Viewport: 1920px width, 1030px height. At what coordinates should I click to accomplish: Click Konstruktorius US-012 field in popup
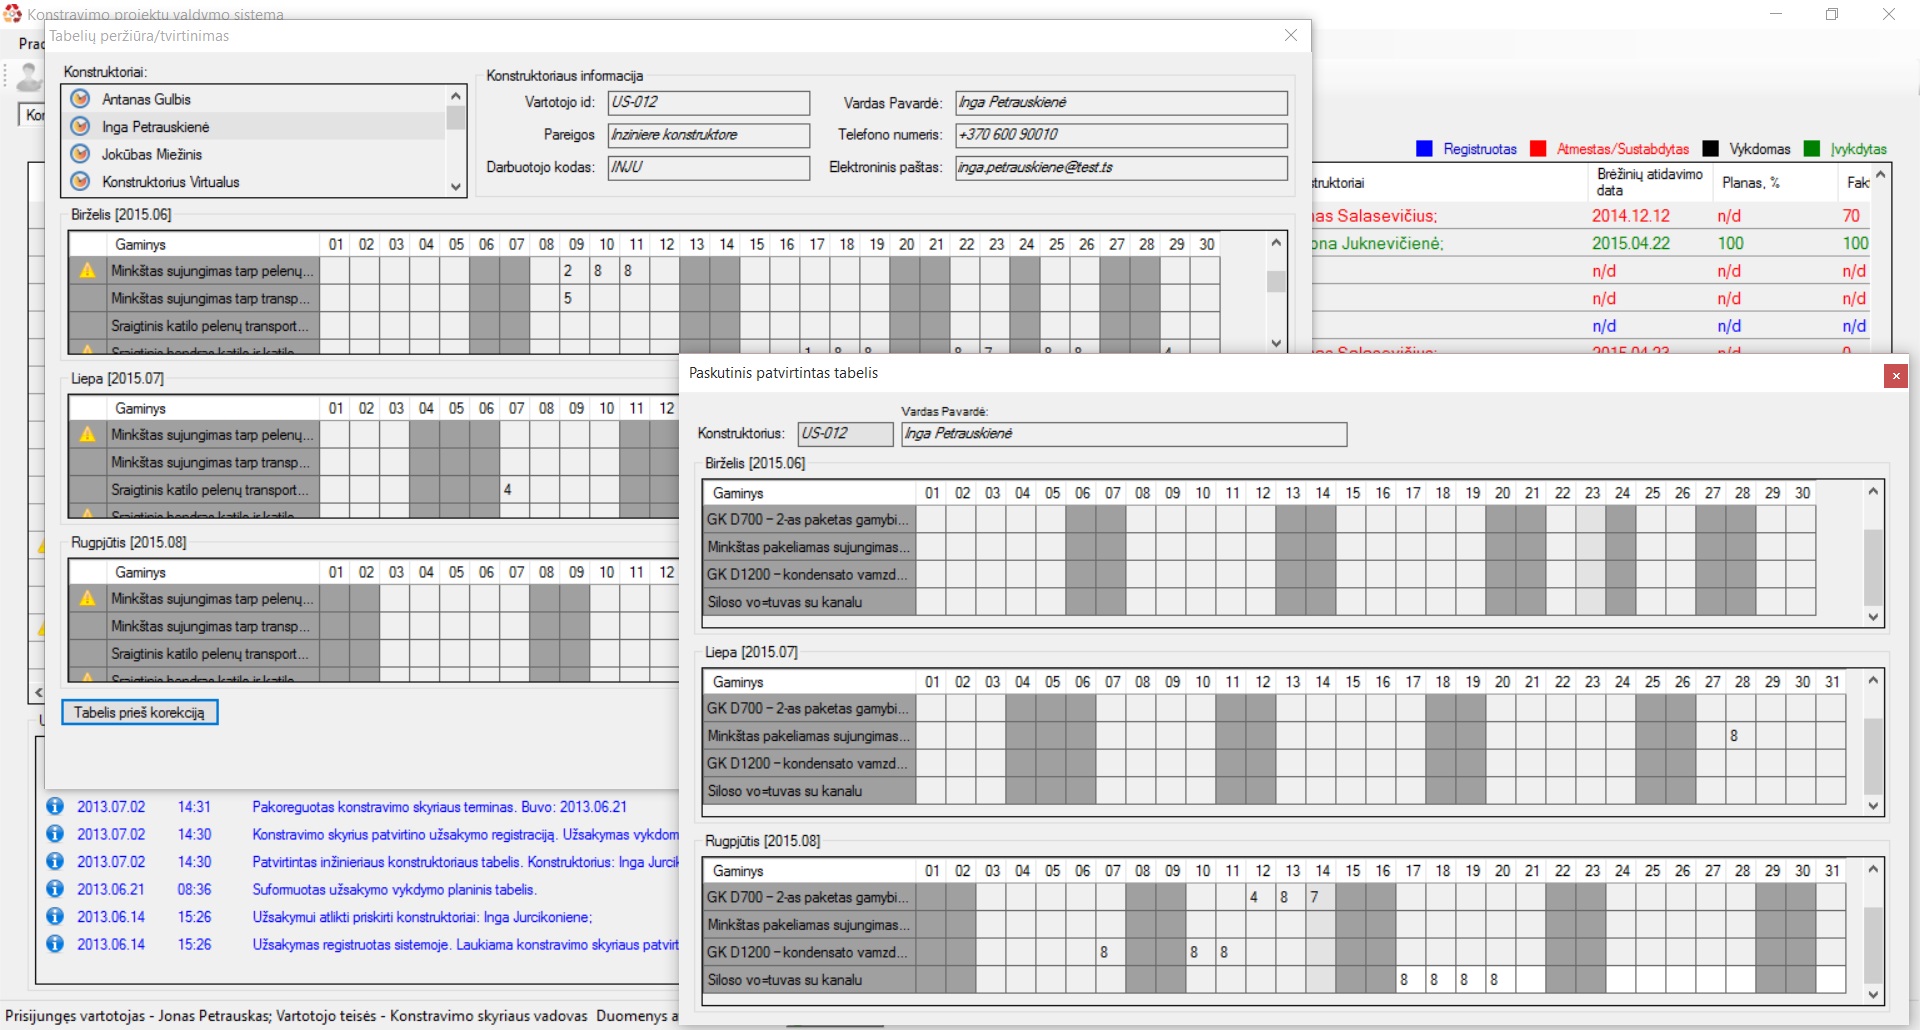click(x=845, y=434)
